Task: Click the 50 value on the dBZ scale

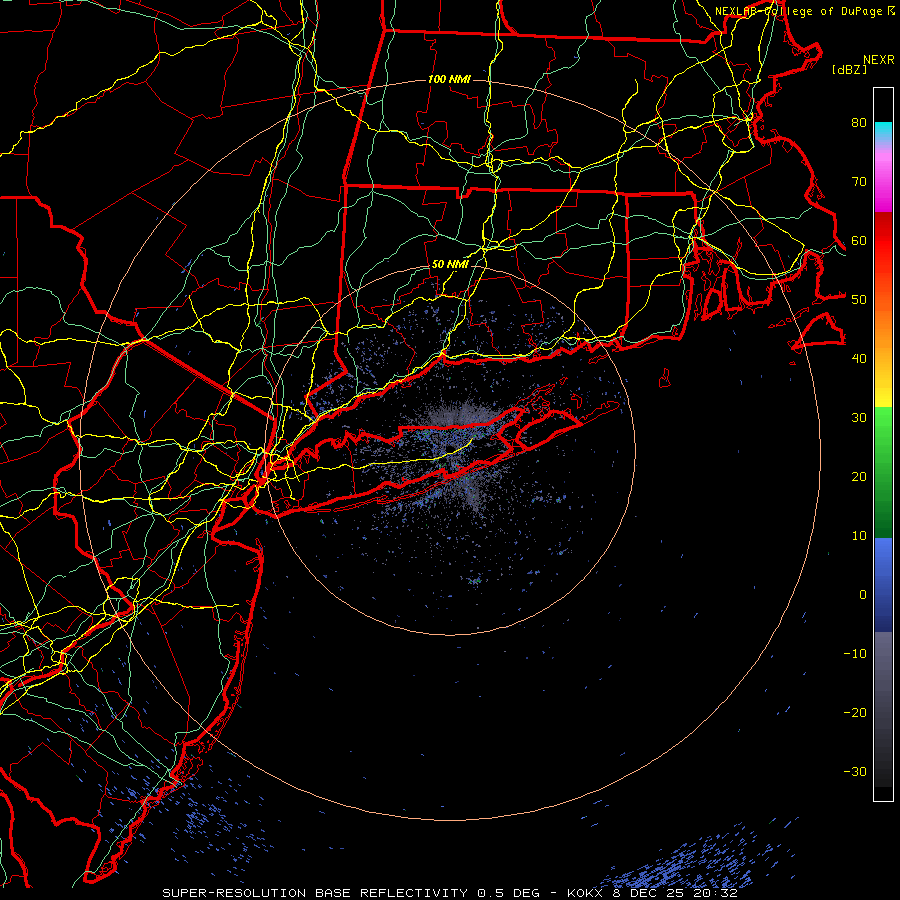Action: [x=859, y=300]
